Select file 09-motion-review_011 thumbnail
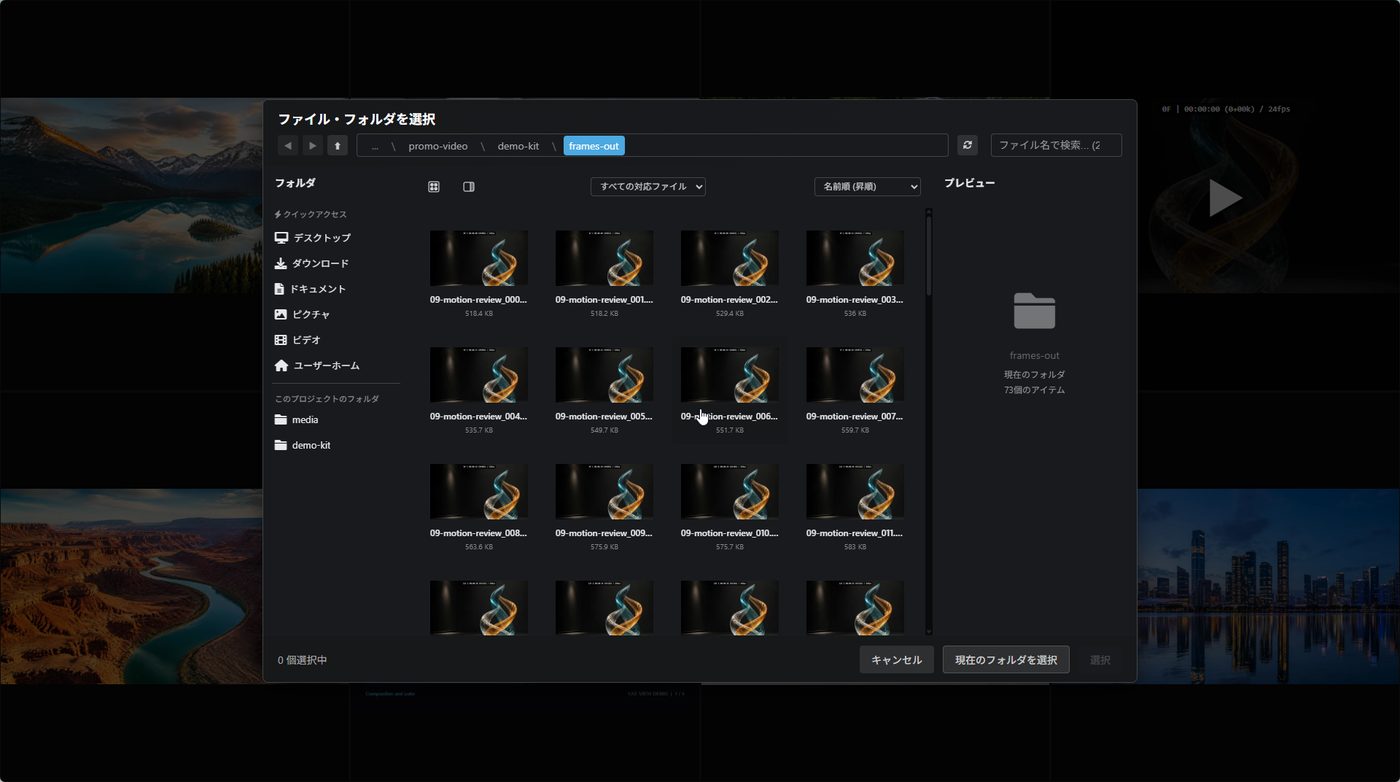Screen dimensions: 1400x782 point(855,492)
